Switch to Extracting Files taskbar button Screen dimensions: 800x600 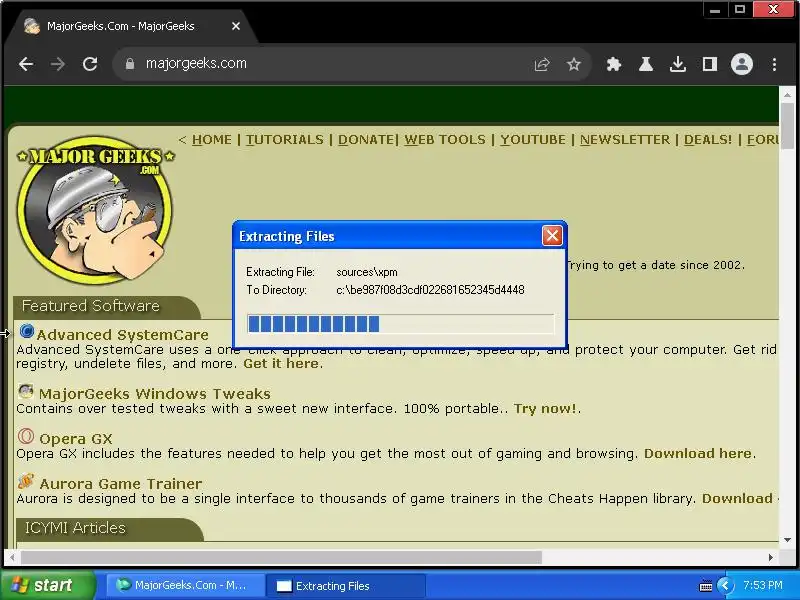[x=346, y=586]
